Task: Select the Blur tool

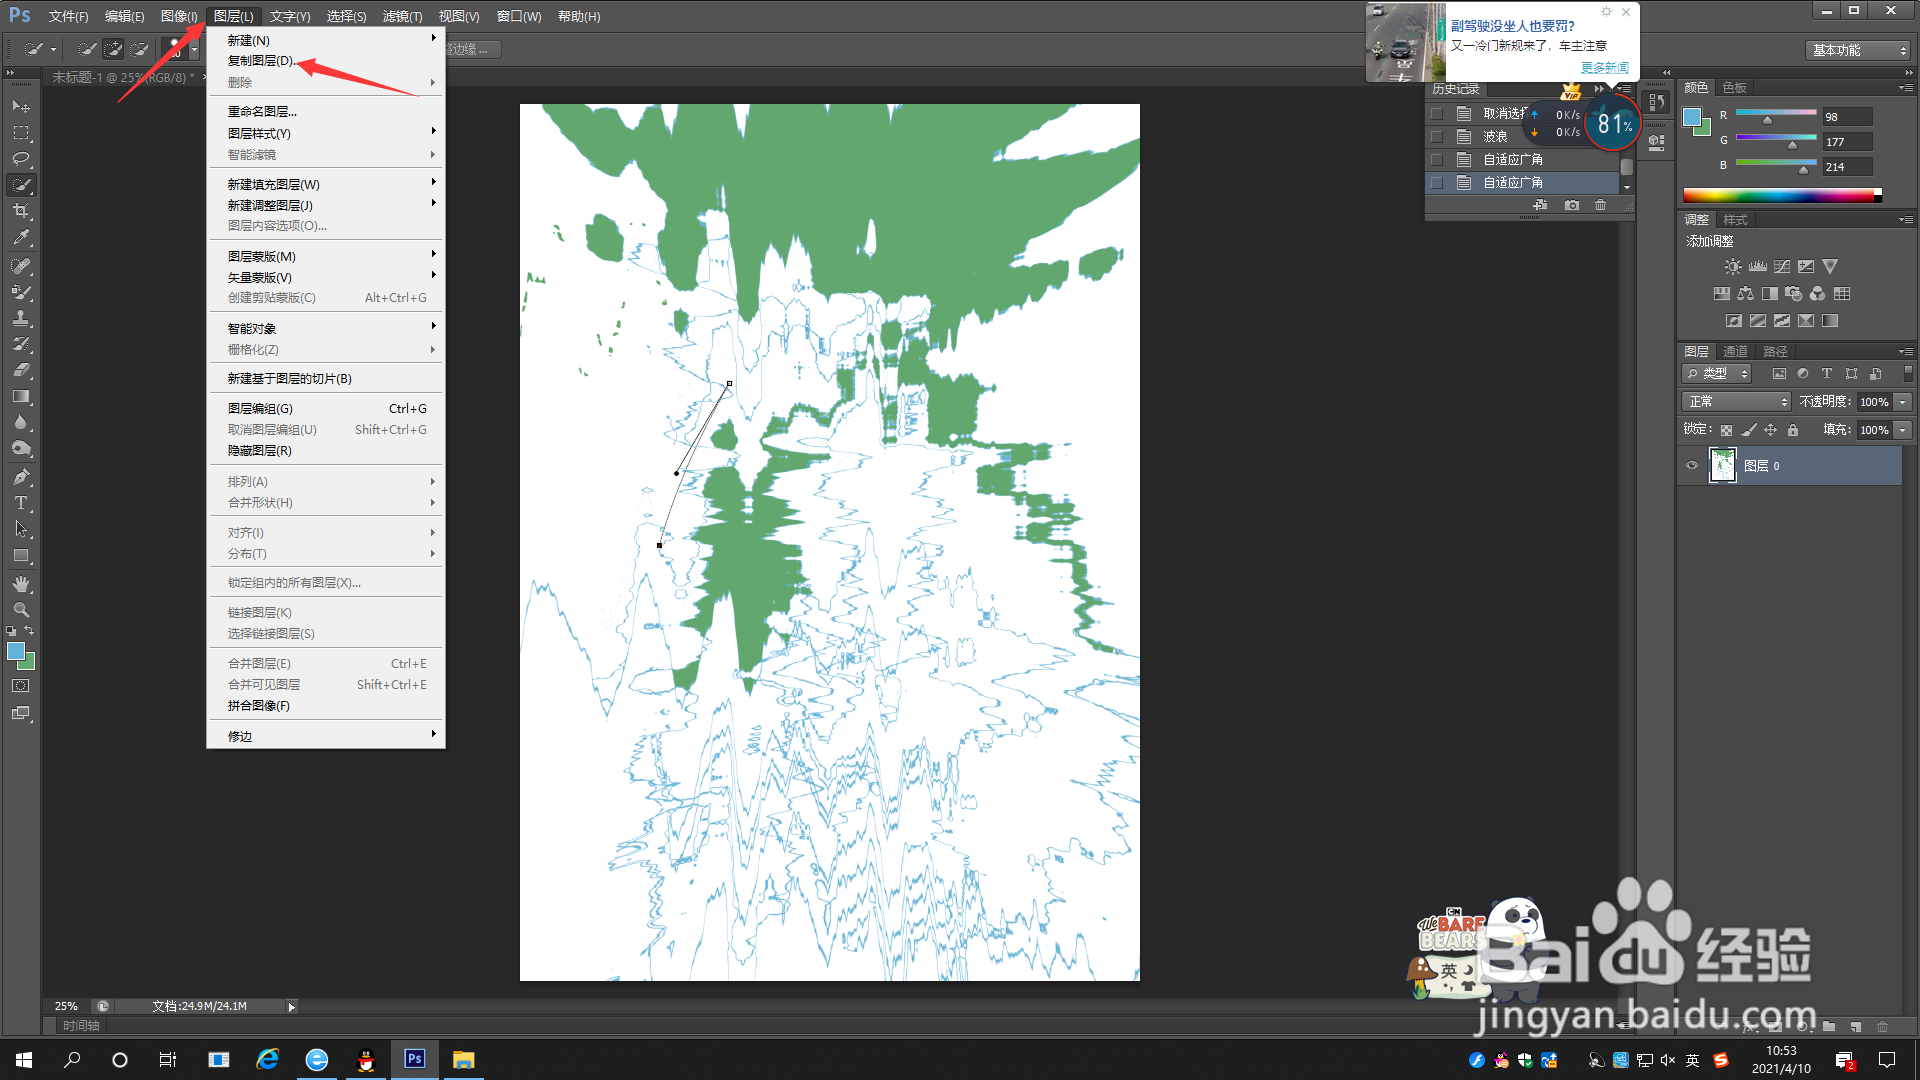Action: [x=21, y=423]
